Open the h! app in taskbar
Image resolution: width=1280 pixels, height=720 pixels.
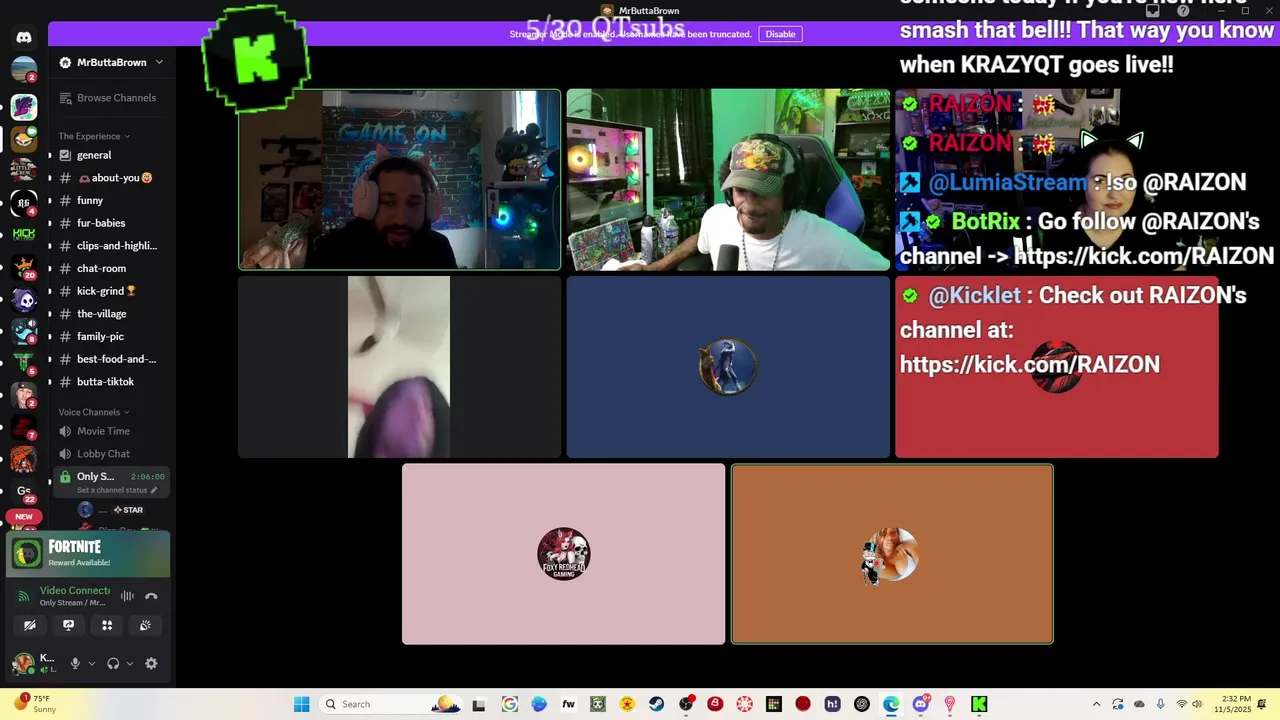click(x=832, y=704)
